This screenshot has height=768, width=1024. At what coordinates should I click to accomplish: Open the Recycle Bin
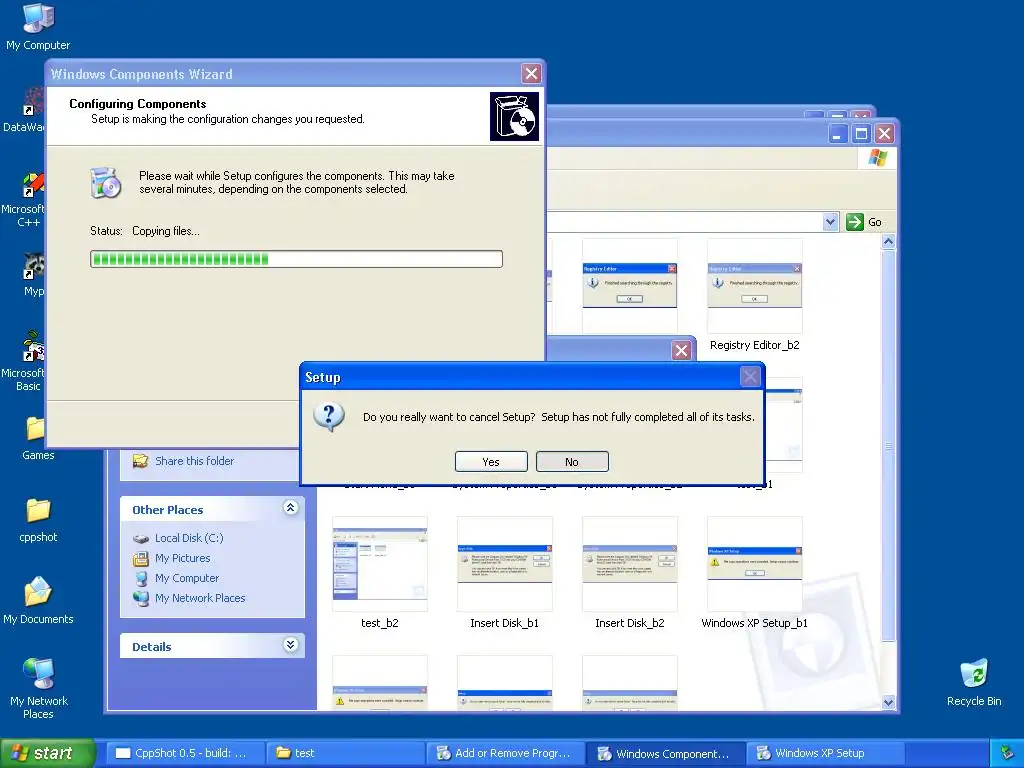click(974, 683)
